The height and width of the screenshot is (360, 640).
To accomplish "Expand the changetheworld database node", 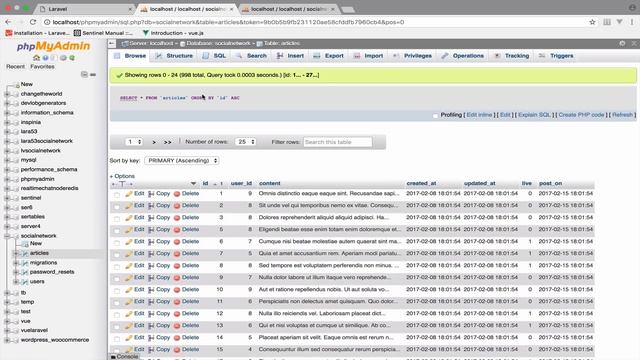I will [7, 94].
